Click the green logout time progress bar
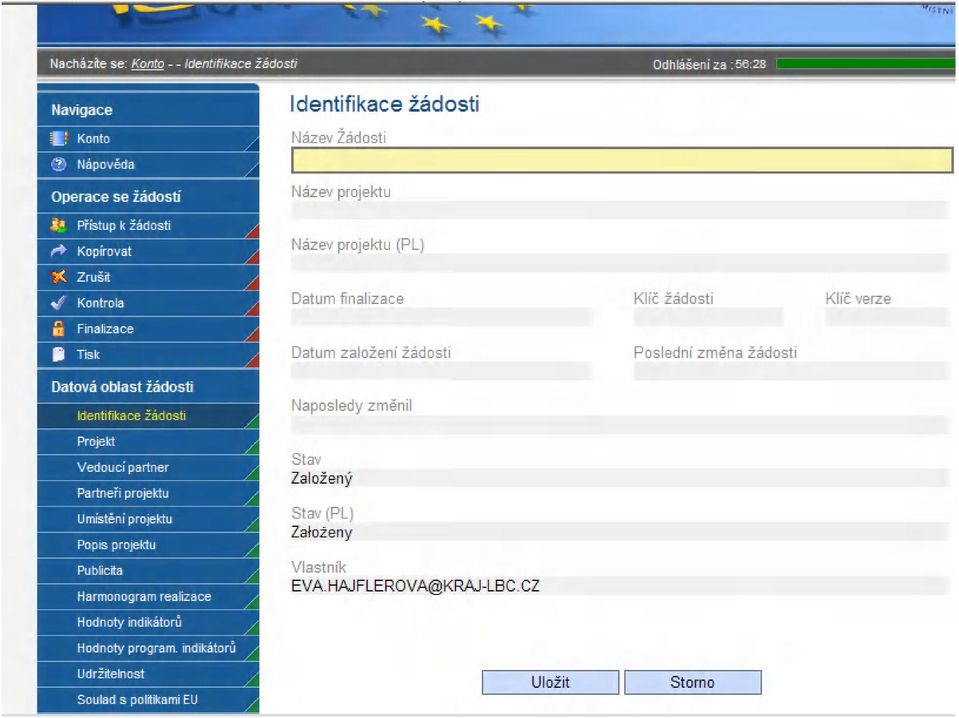 (x=865, y=64)
